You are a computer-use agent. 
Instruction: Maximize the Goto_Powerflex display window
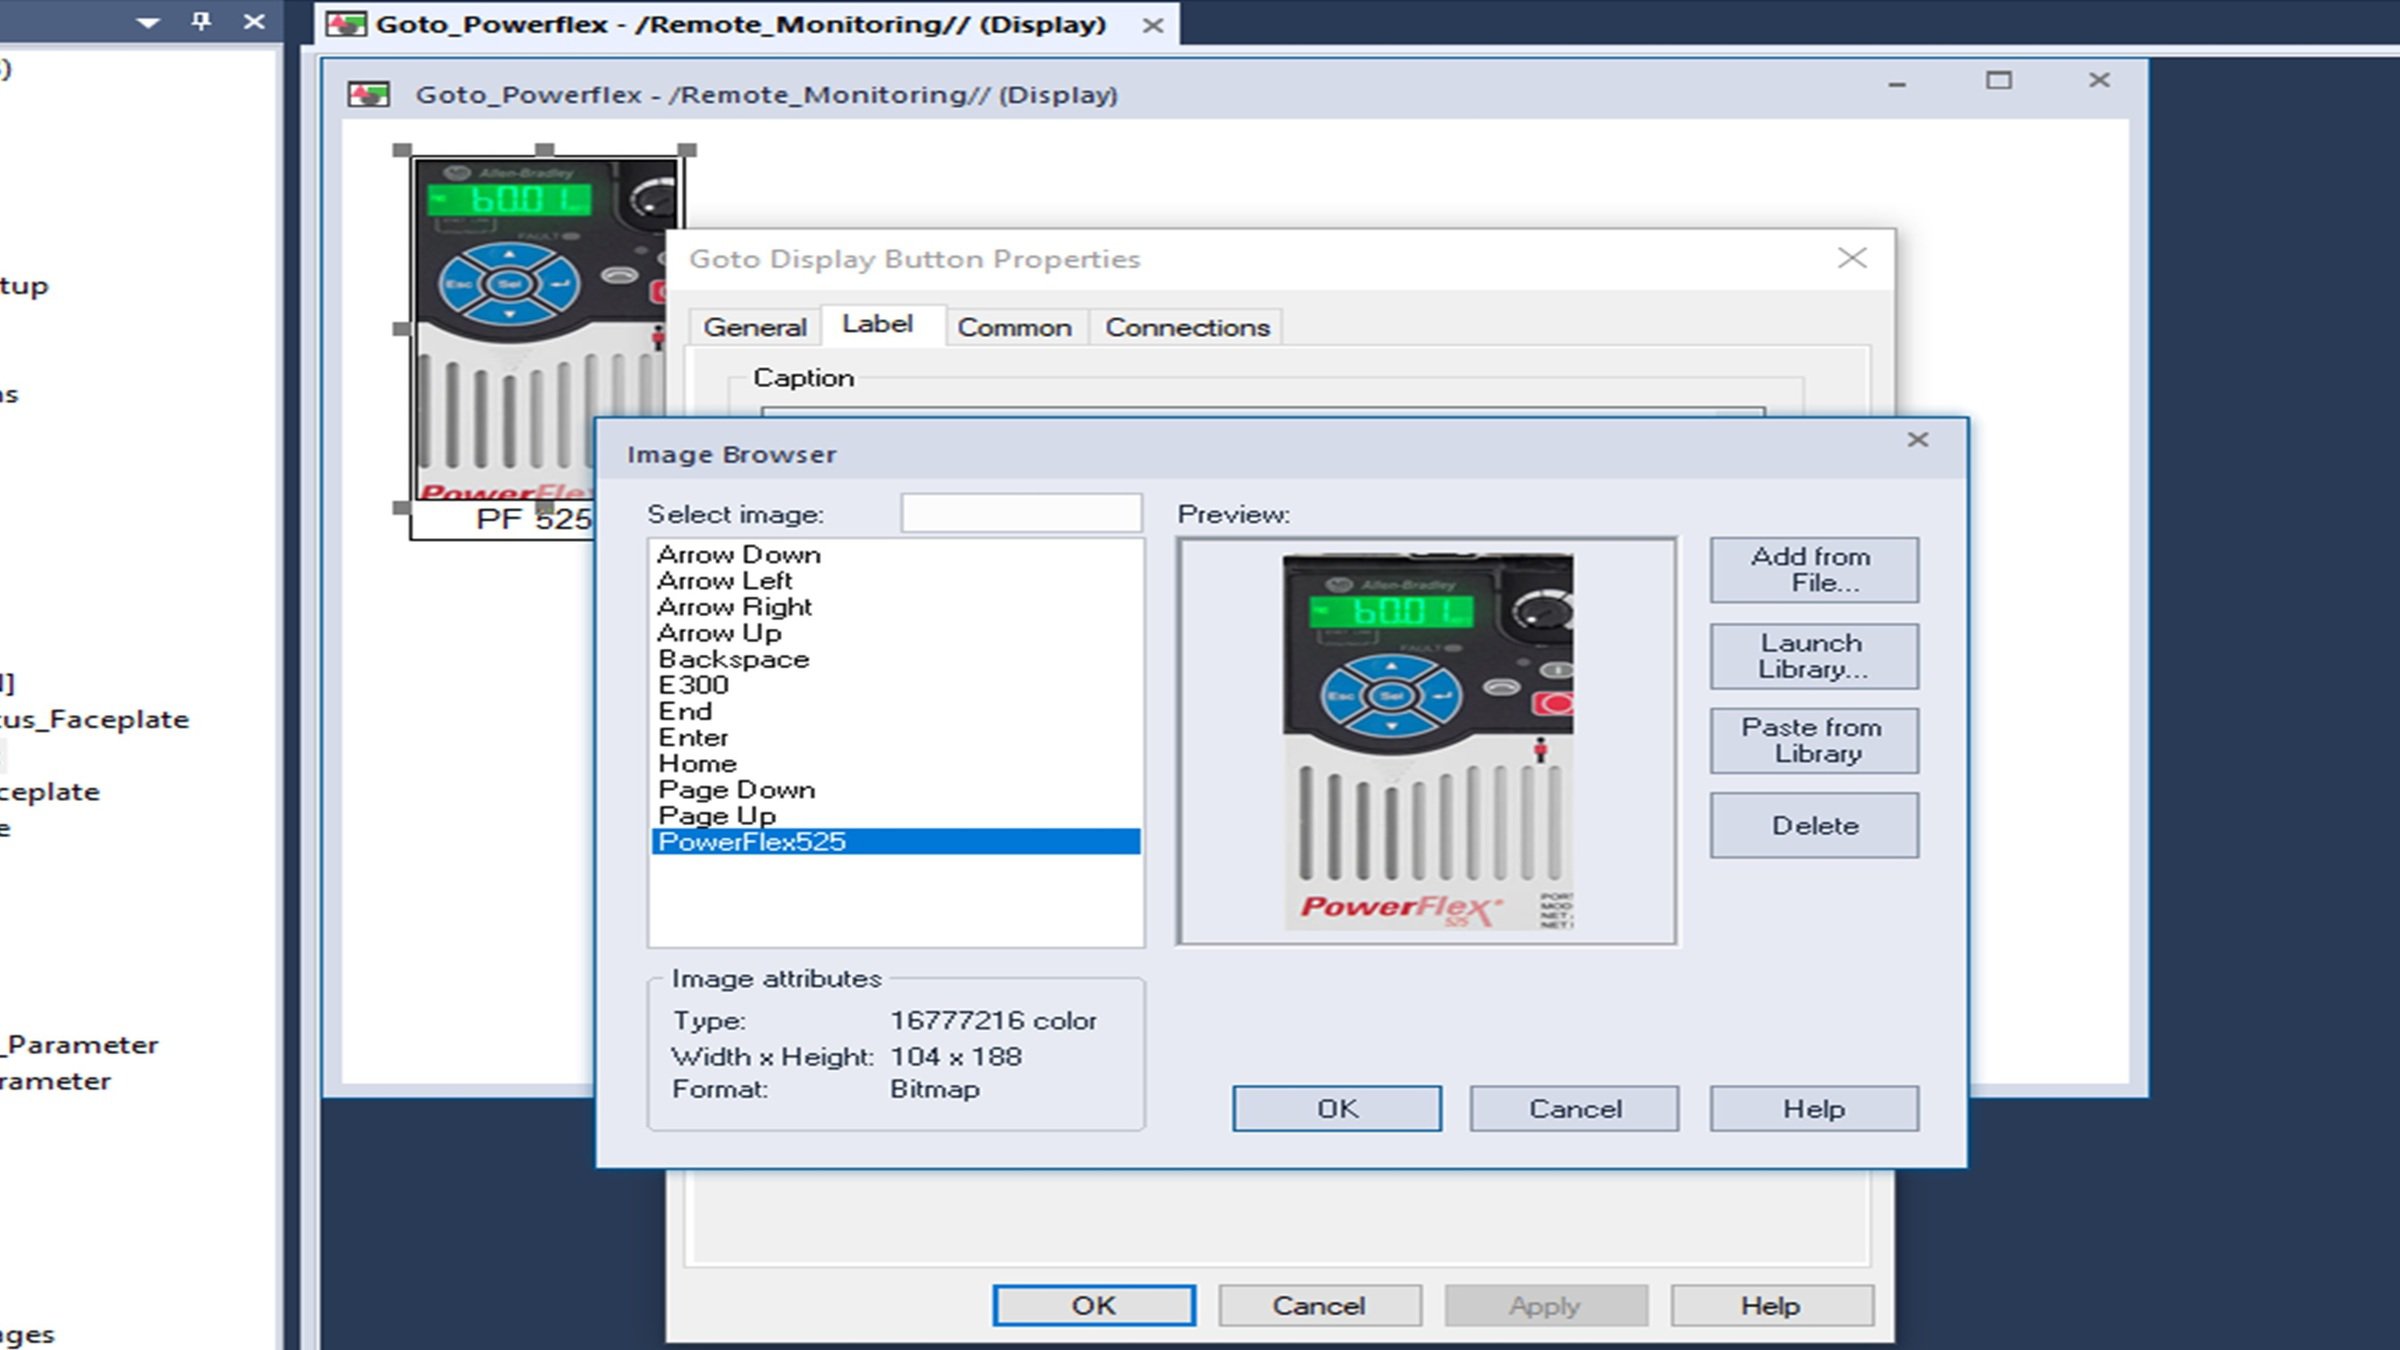point(1998,81)
